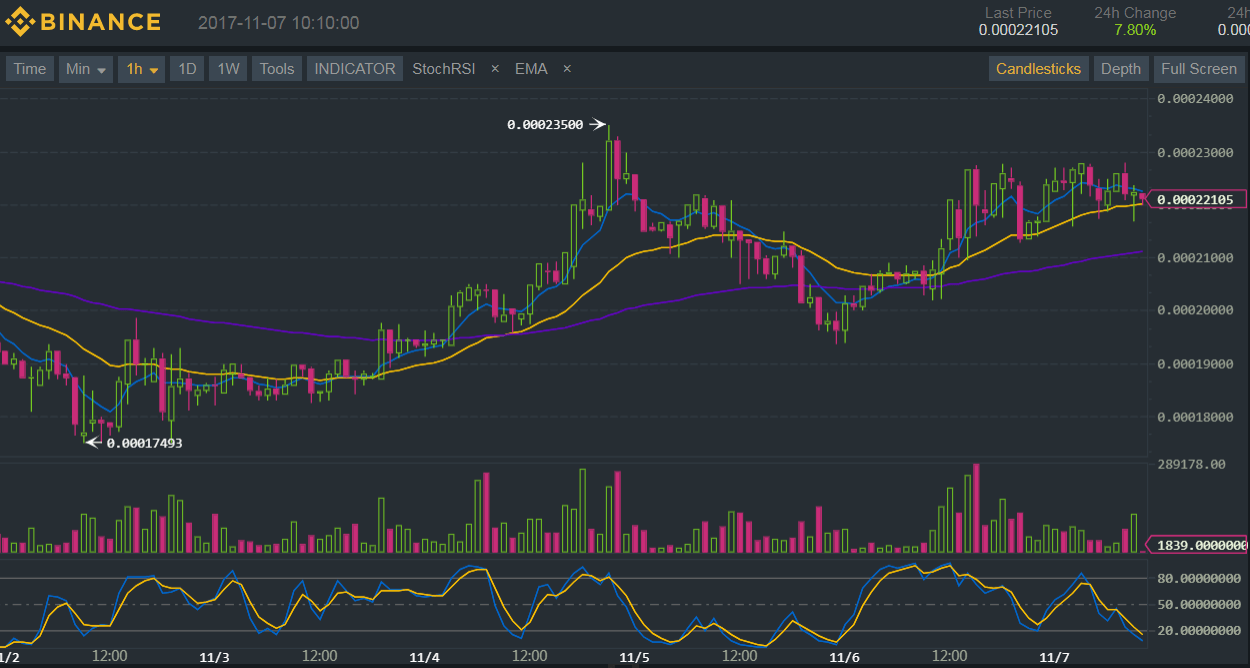Viewport: 1250px width, 668px height.
Task: Select the Time chart view
Action: click(x=29, y=69)
